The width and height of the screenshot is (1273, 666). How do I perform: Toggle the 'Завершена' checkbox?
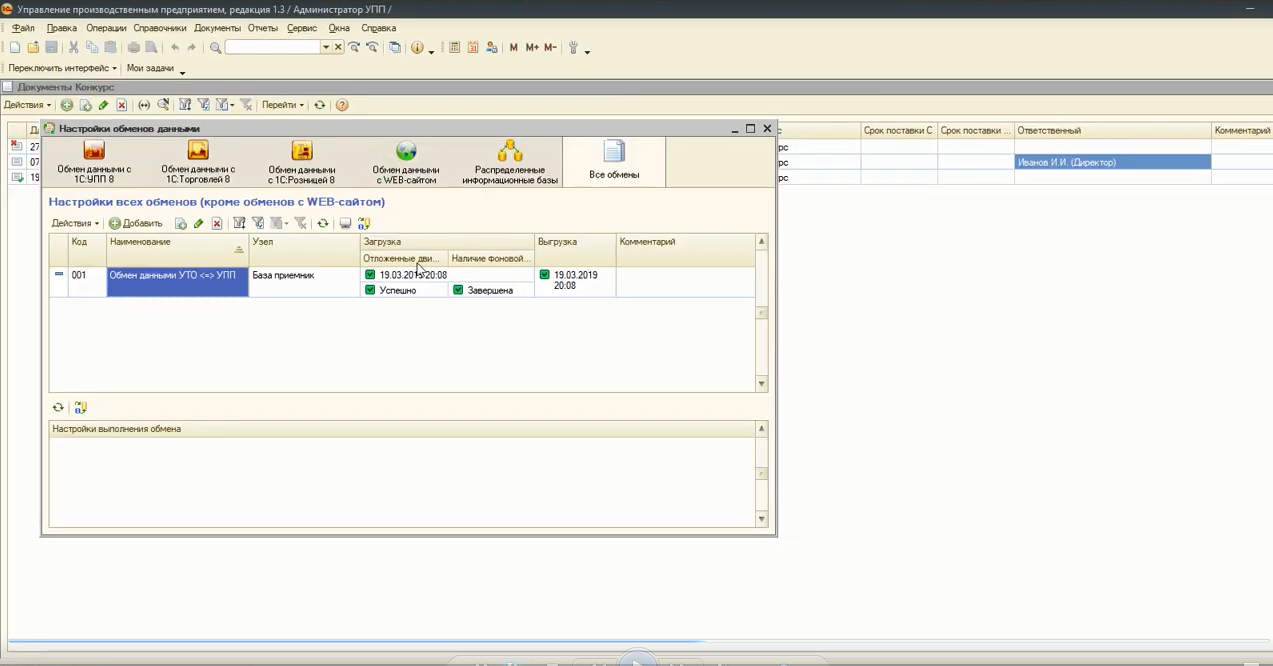(x=458, y=290)
